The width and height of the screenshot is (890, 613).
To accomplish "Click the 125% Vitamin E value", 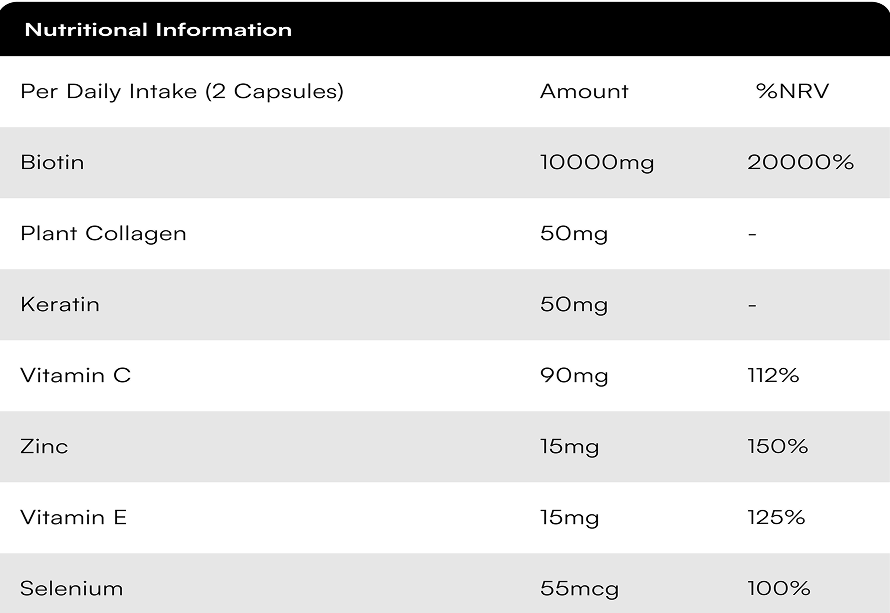I will [776, 518].
